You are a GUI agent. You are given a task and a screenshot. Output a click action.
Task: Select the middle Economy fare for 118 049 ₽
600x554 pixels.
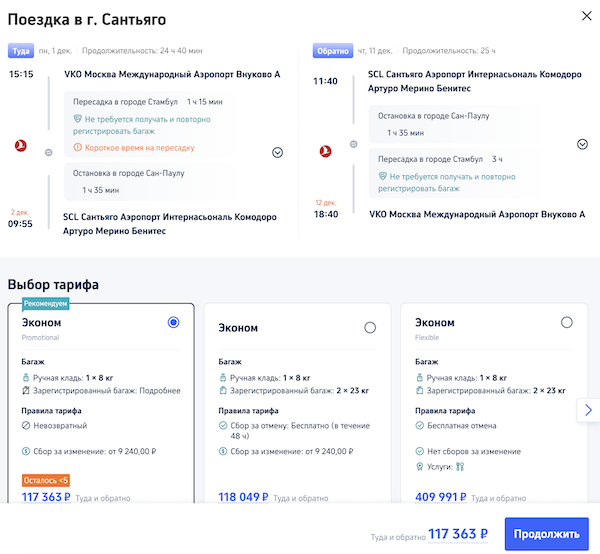[x=370, y=328]
